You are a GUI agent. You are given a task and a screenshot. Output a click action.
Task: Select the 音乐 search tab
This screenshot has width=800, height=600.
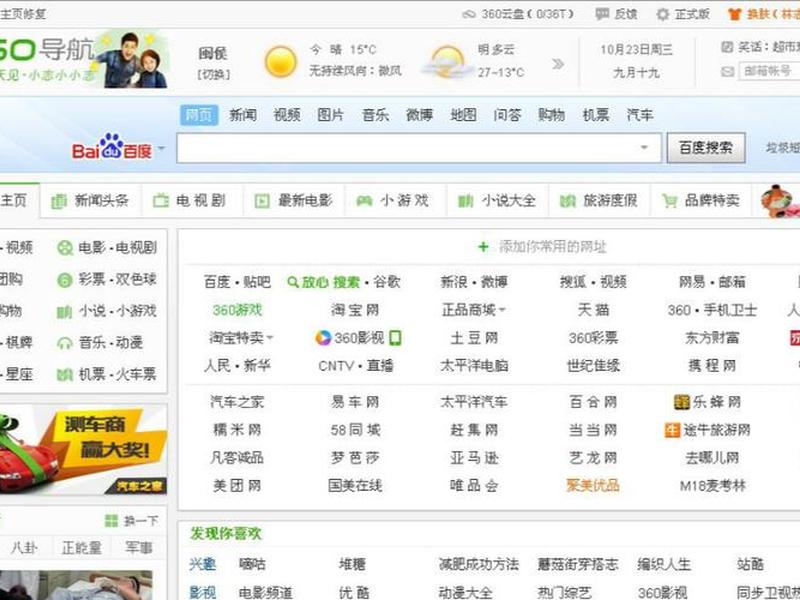tap(375, 115)
